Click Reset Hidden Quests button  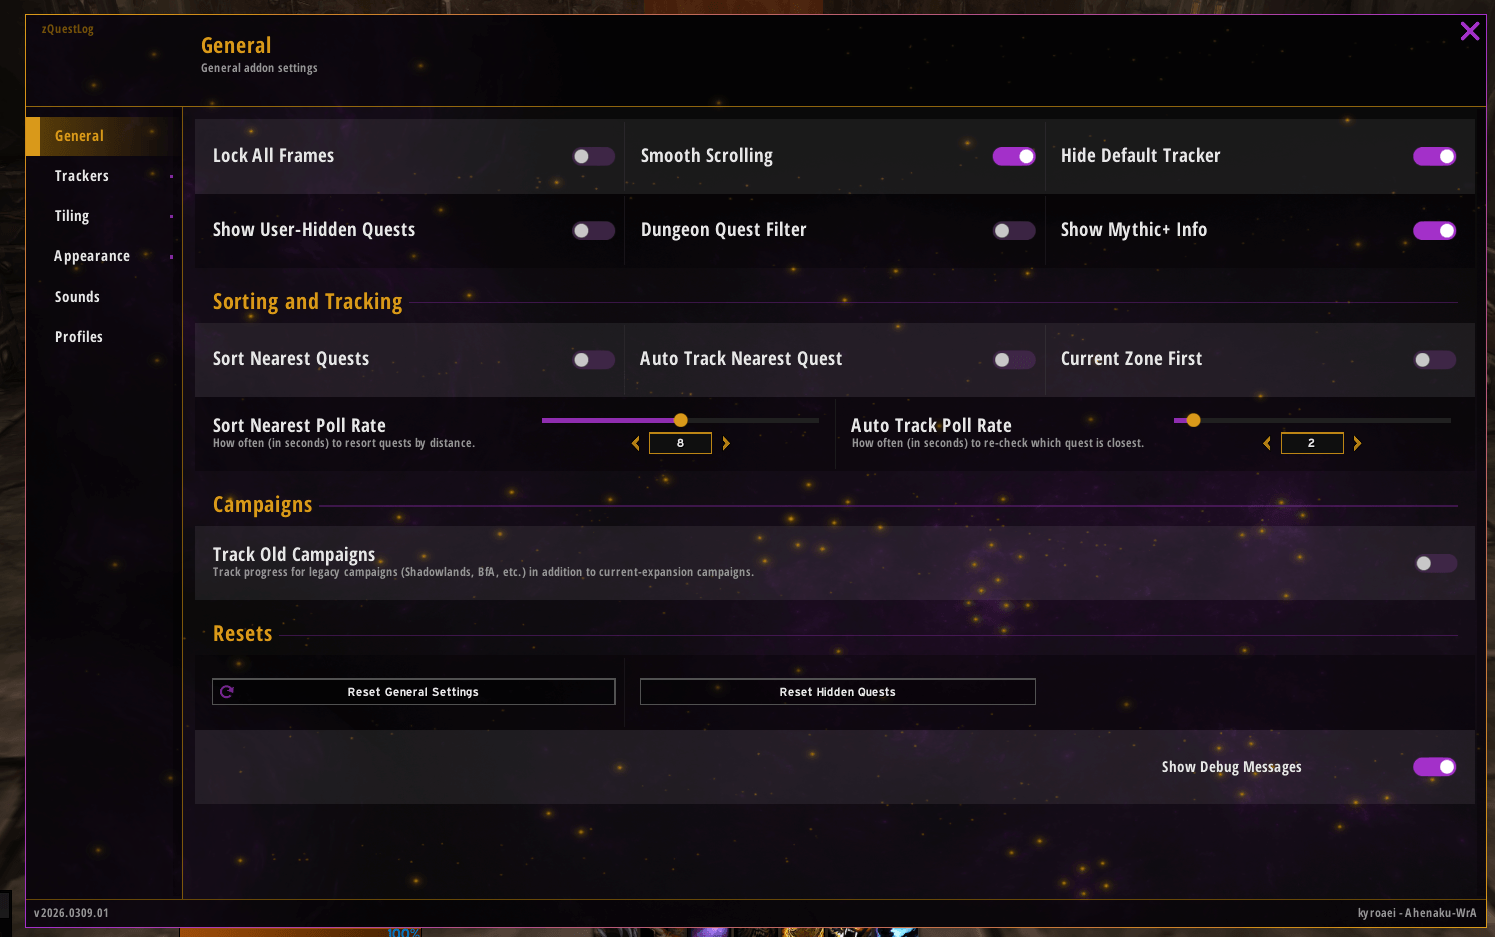[x=837, y=692]
